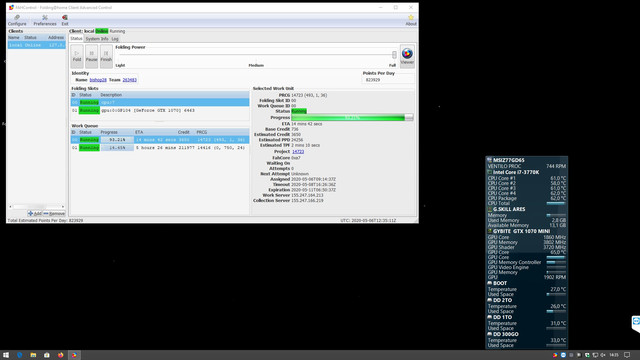Click the Folding Power slider handle at Full
Screen dimensions: 640x360
(394, 54)
